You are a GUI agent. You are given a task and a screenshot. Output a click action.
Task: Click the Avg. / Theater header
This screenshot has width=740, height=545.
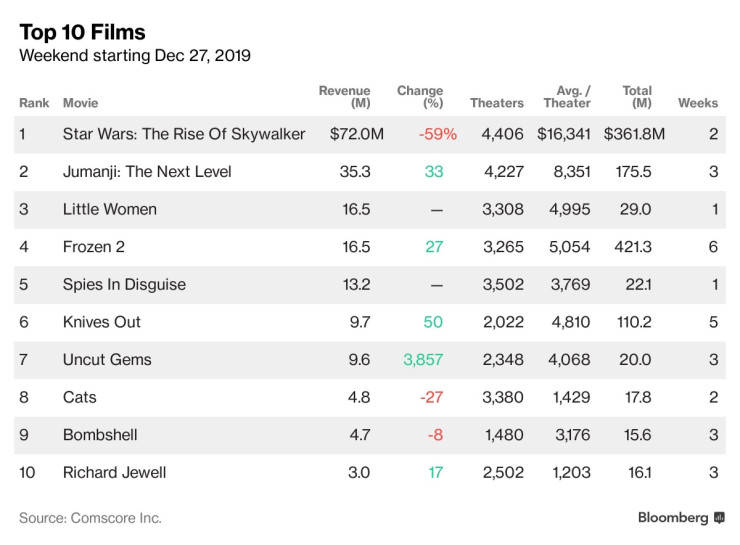click(567, 97)
